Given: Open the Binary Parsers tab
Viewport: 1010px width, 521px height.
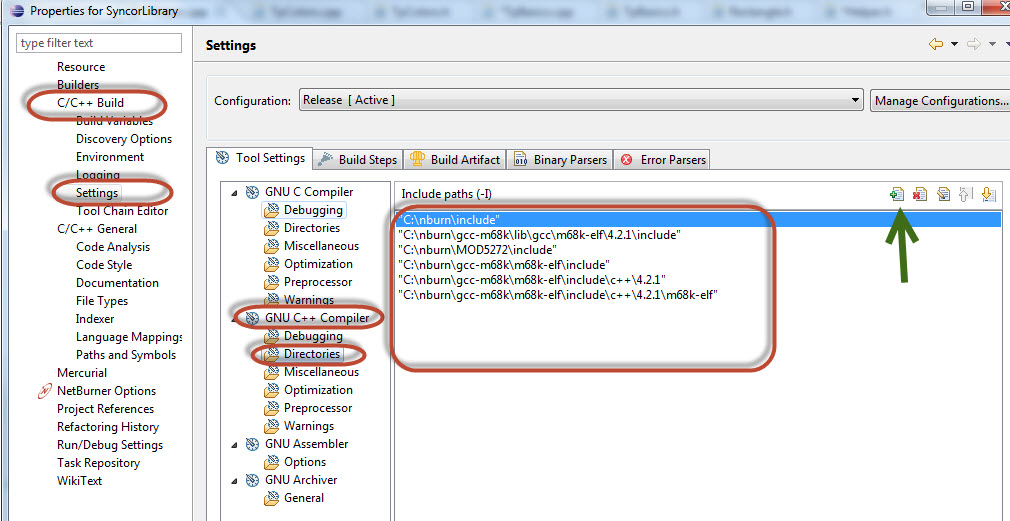Looking at the screenshot, I should tap(560, 160).
